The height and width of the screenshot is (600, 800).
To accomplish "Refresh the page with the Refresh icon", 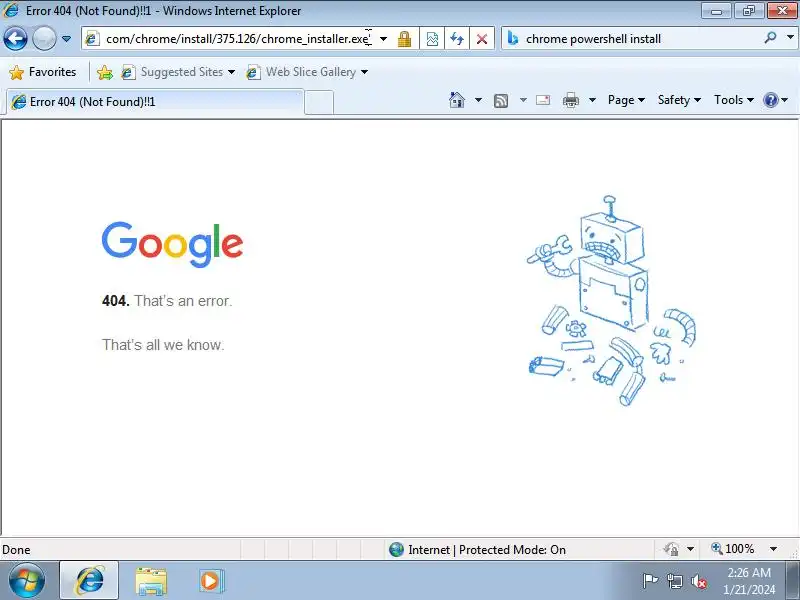I will tap(457, 39).
